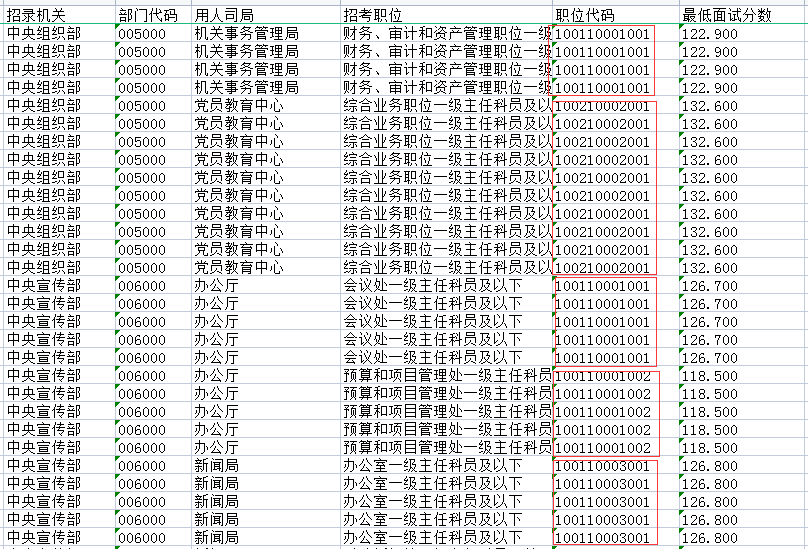Select the first 118.500 score cell
This screenshot has width=808, height=549.
743,375
